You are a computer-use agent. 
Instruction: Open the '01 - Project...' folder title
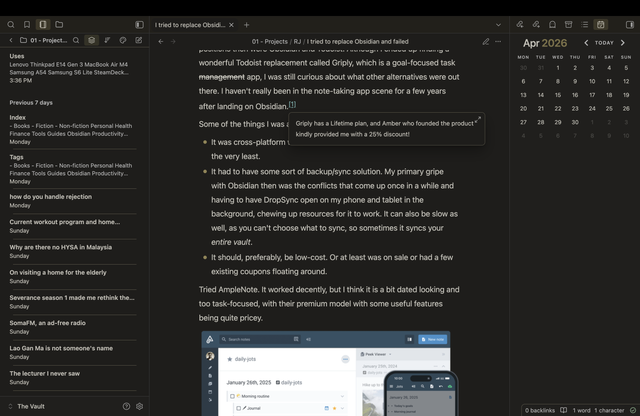tap(44, 40)
